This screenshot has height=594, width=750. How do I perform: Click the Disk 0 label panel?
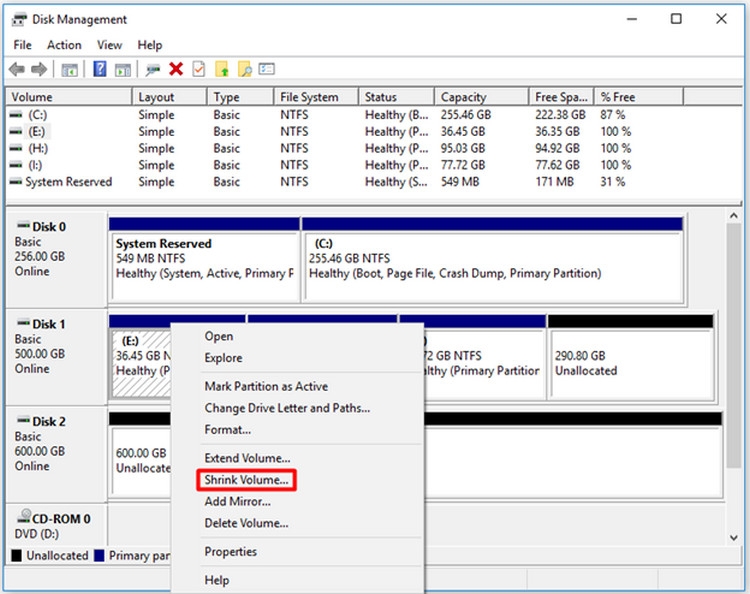56,259
